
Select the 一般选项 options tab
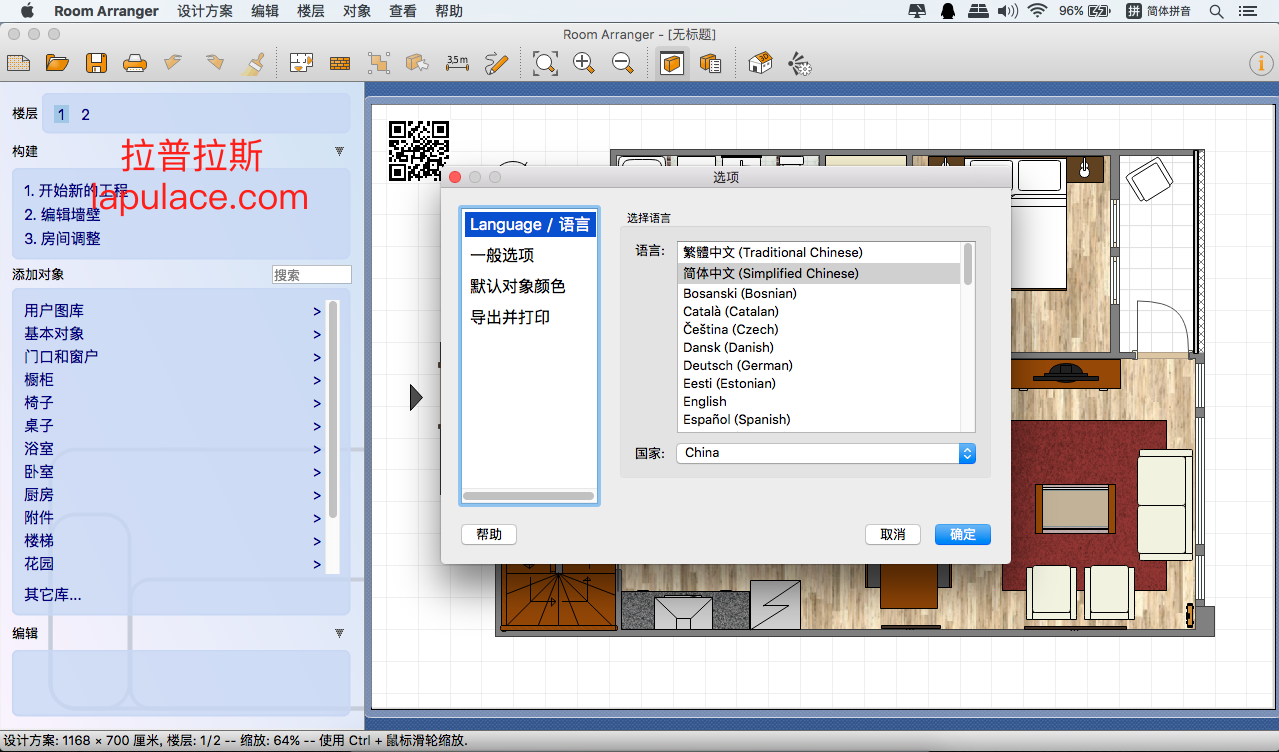coord(502,255)
